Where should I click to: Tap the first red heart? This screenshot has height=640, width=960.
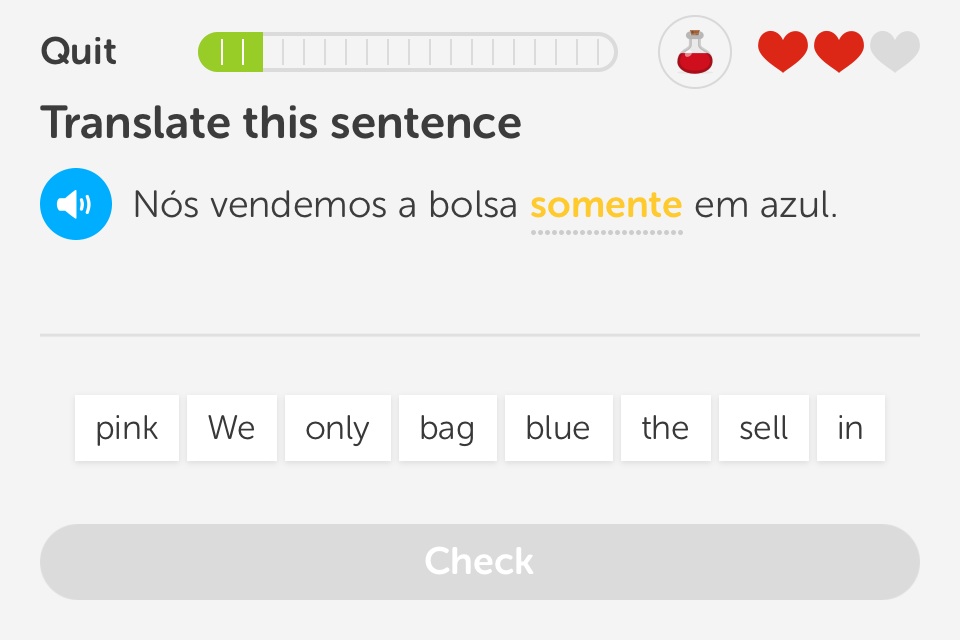click(782, 52)
